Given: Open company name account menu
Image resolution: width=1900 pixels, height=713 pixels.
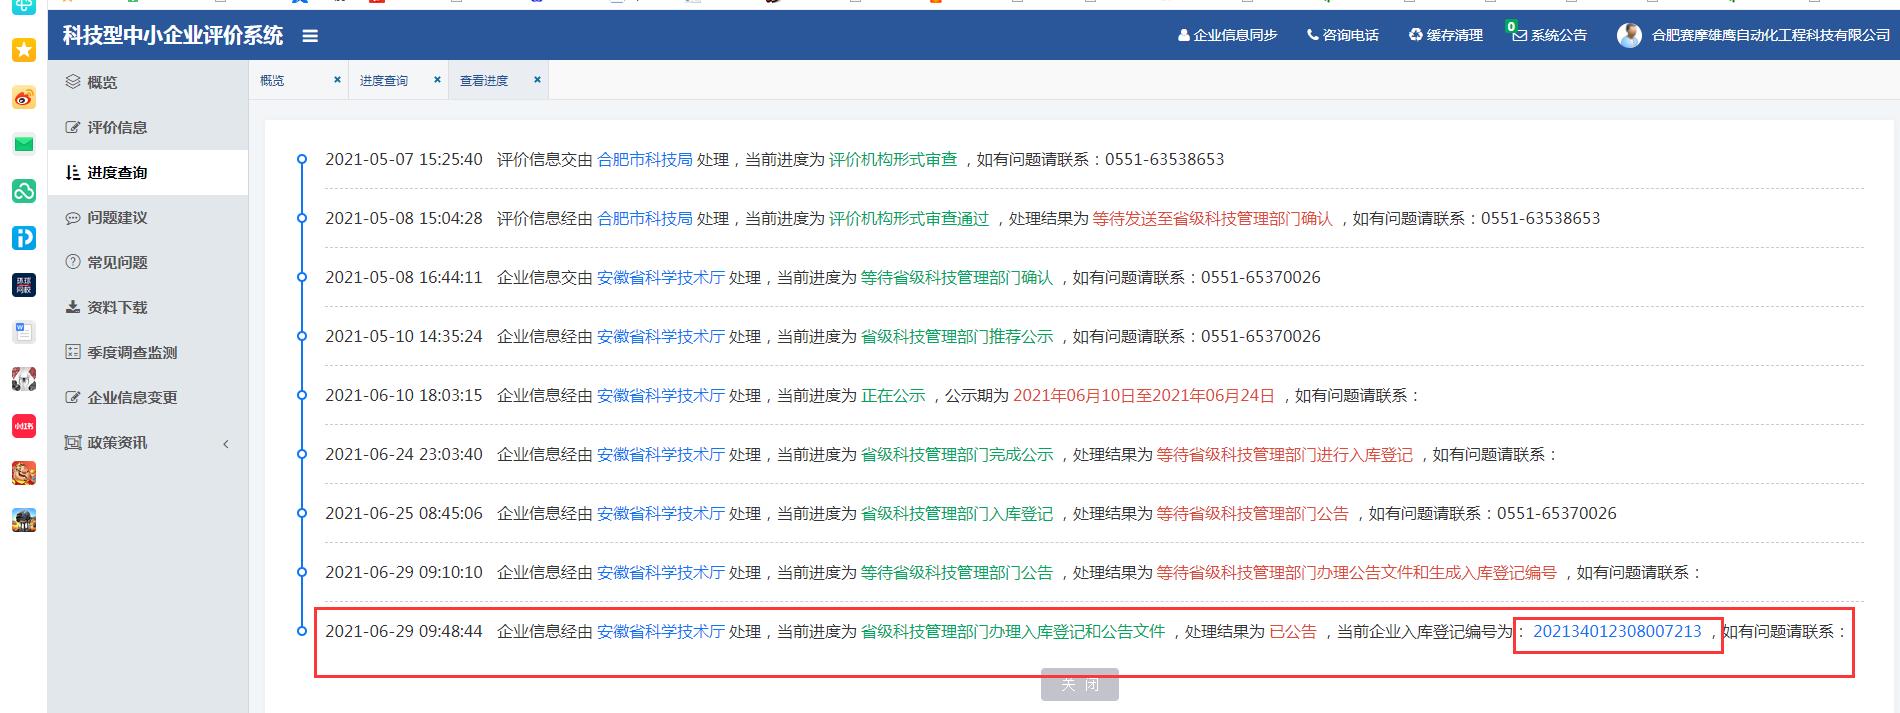Looking at the screenshot, I should (1770, 35).
